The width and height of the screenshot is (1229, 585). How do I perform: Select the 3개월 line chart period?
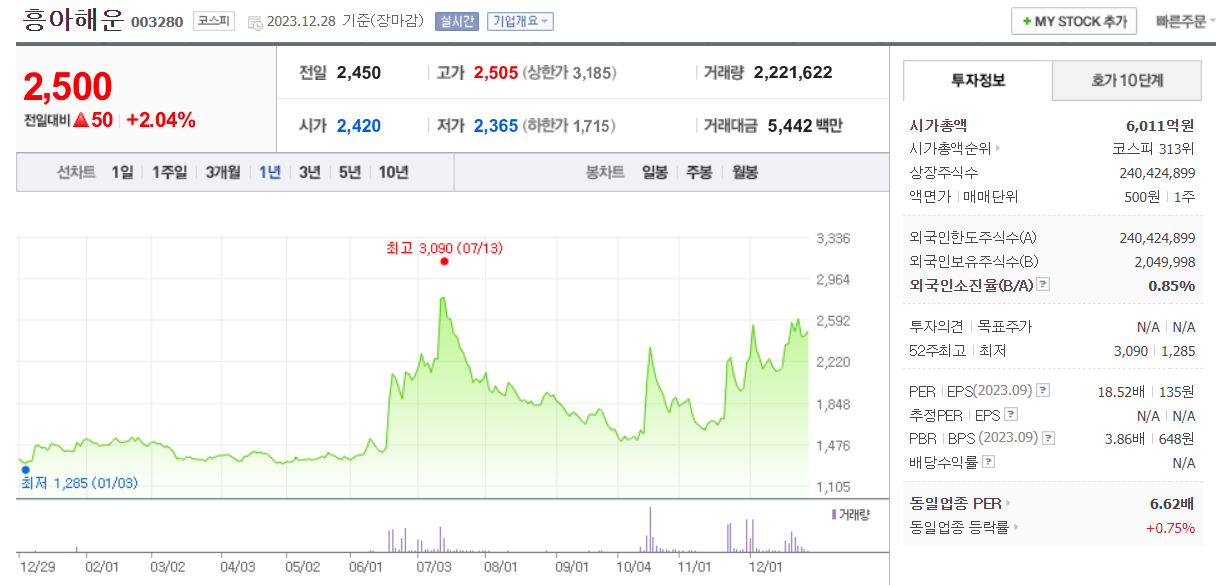click(223, 172)
